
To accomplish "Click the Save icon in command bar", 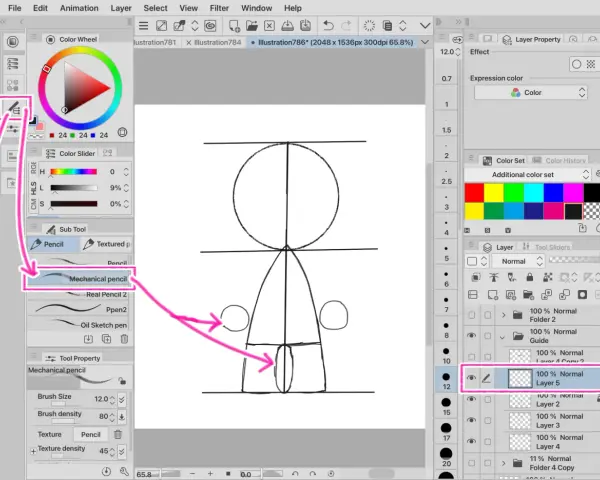I will point(287,26).
